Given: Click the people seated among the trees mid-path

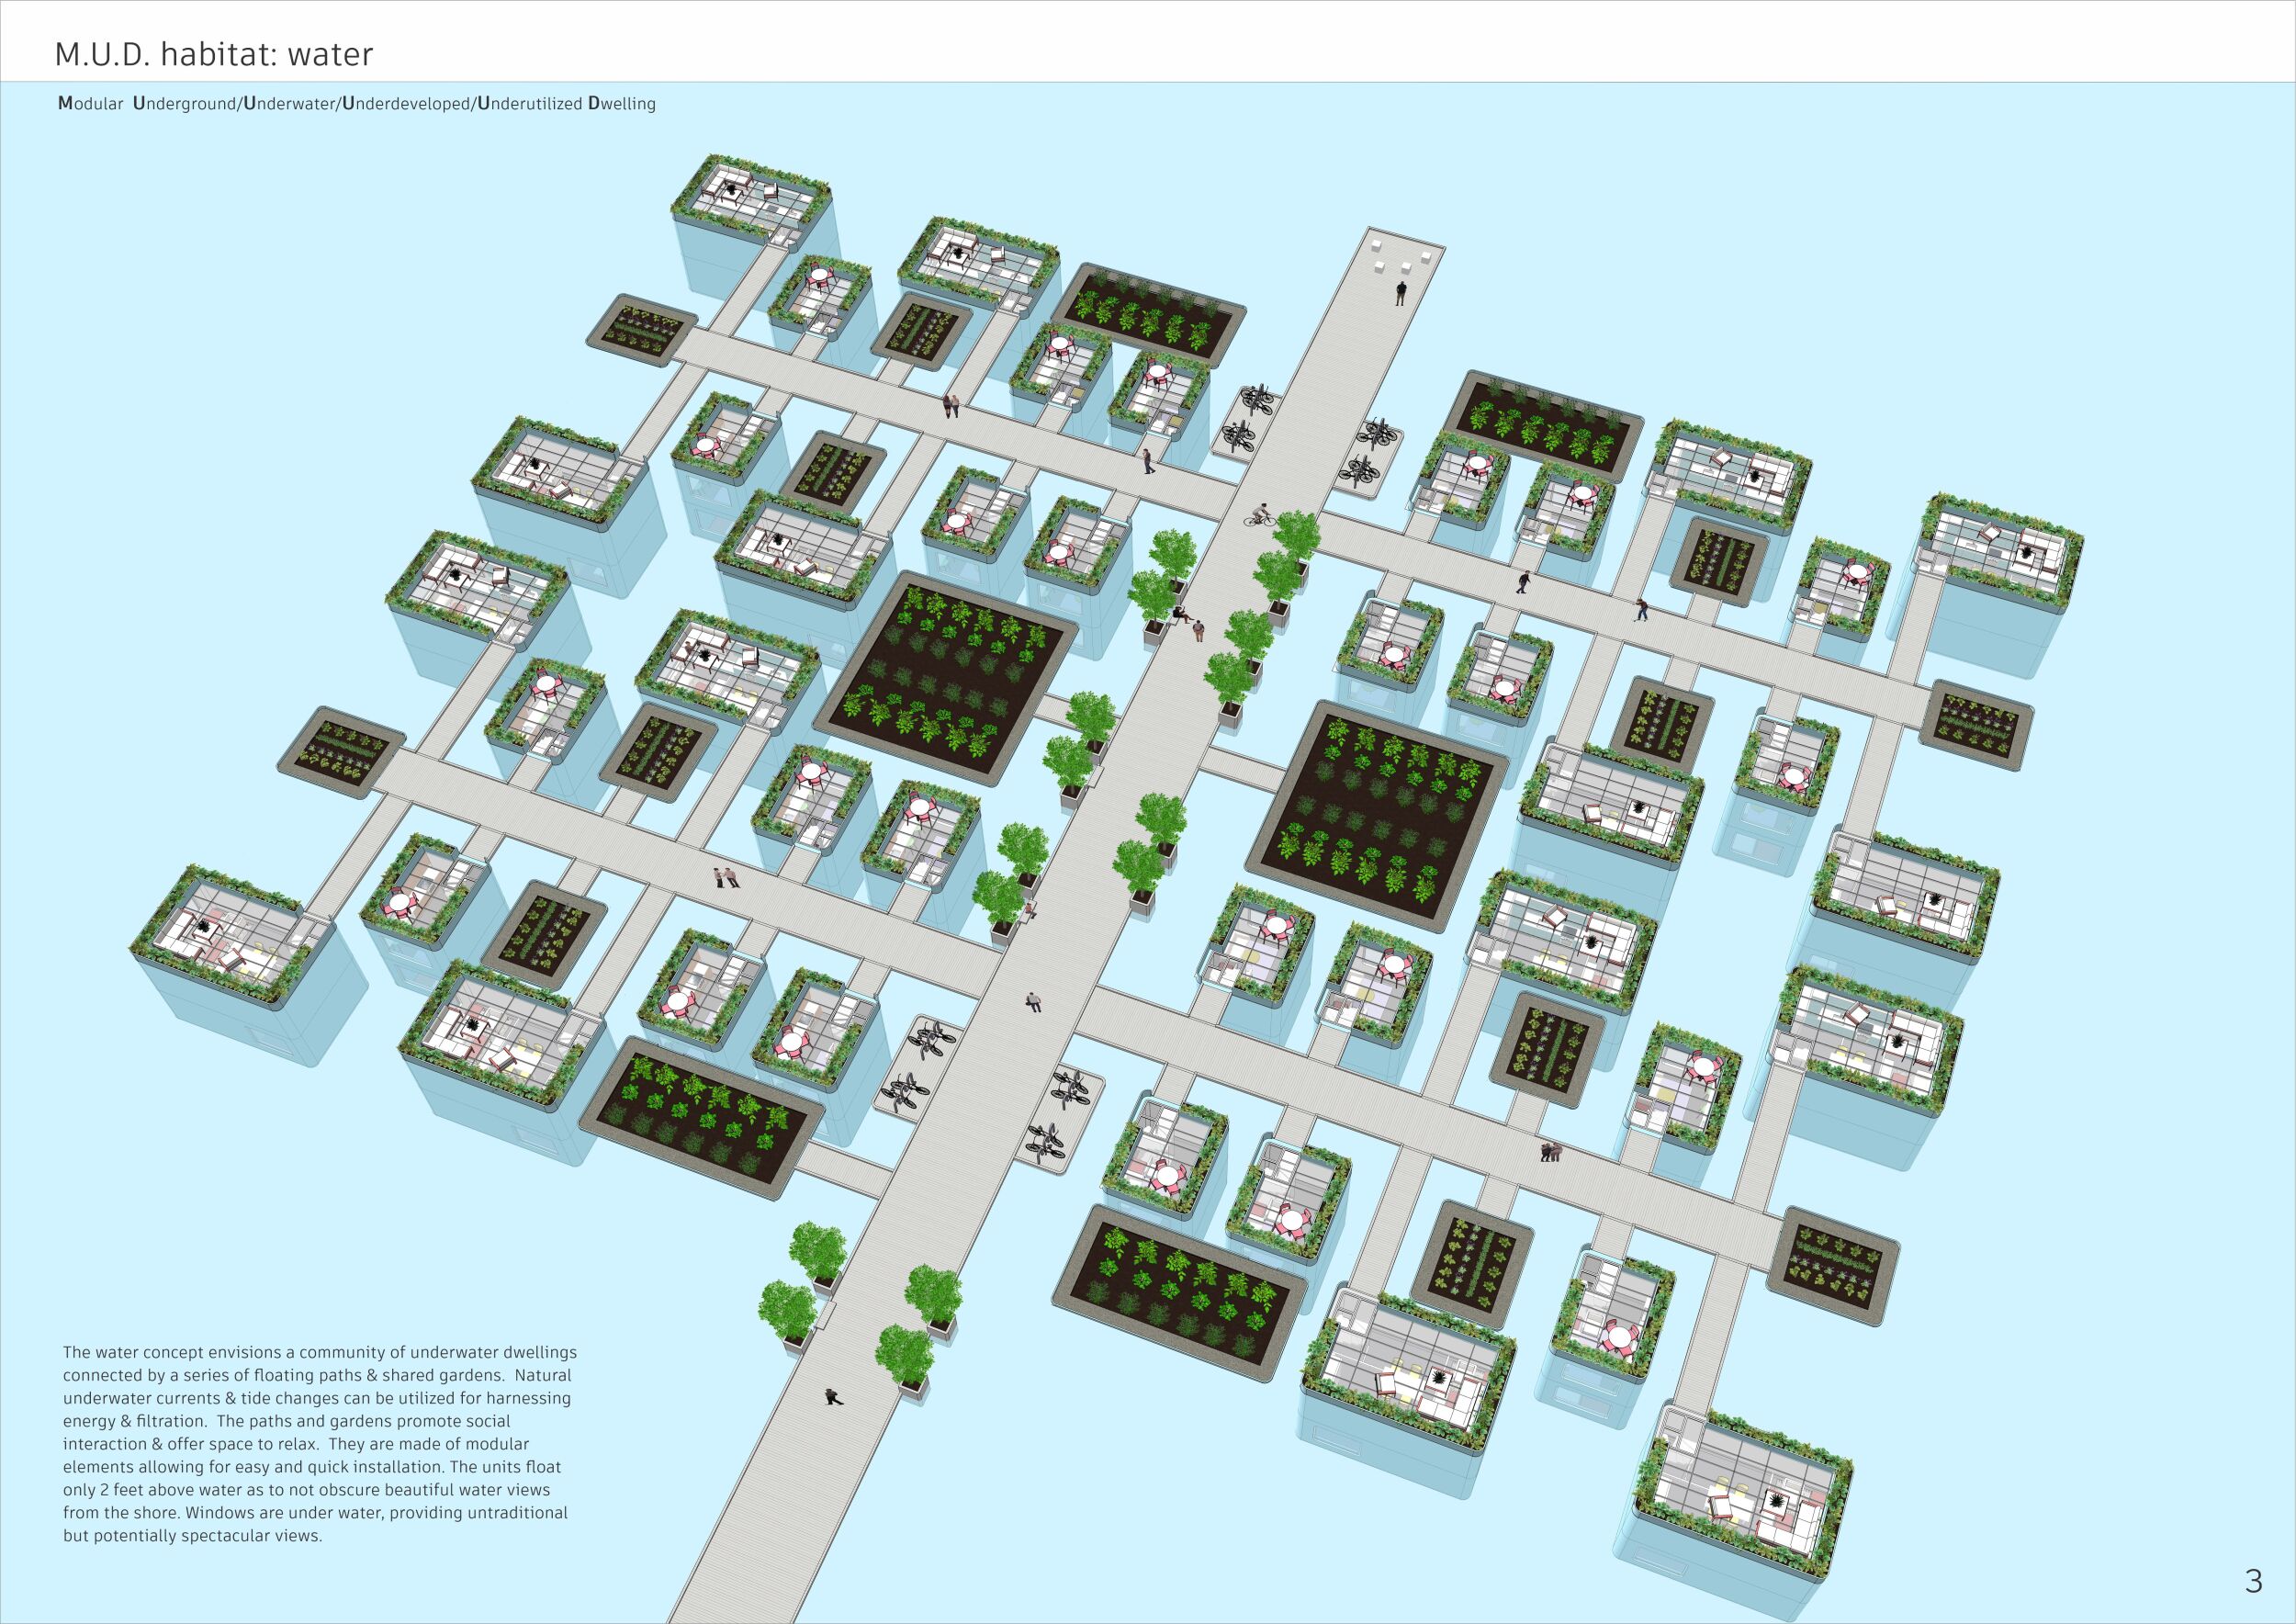Looking at the screenshot, I should click(1189, 623).
